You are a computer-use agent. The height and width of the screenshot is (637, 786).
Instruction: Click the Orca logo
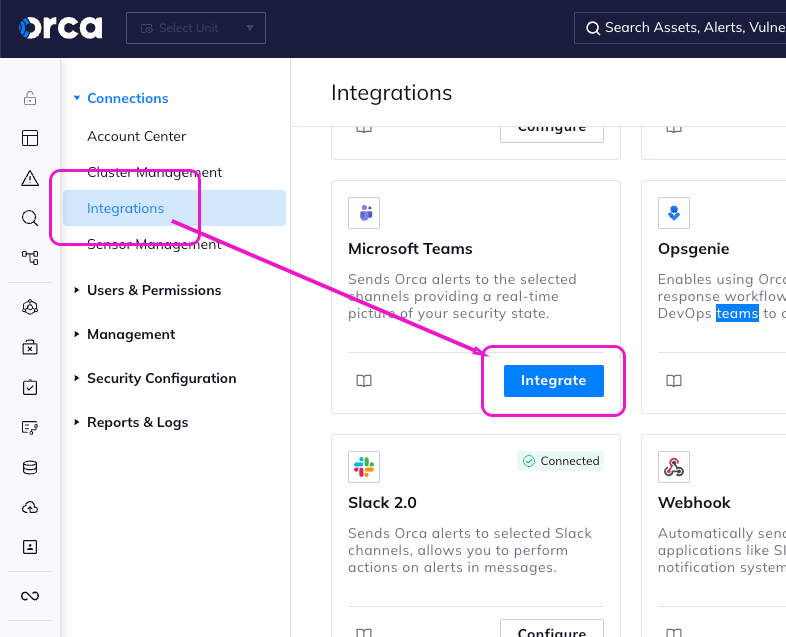61,28
